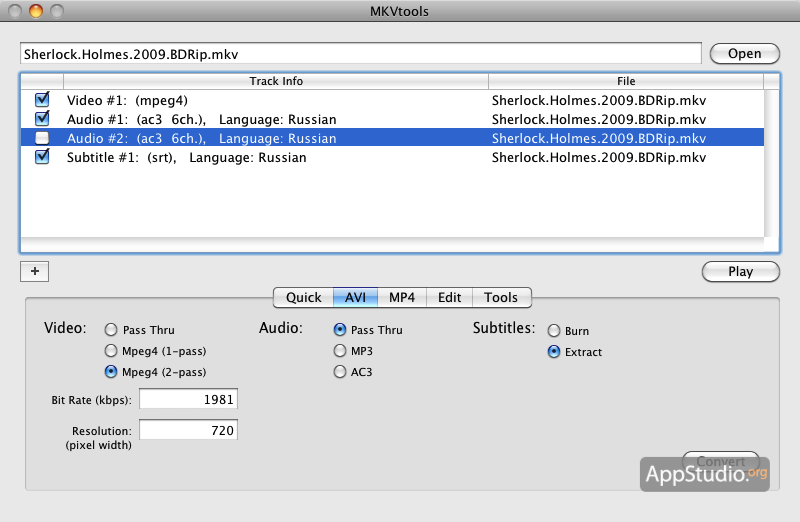
Task: Switch to the MP4 tab
Action: pyautogui.click(x=402, y=297)
